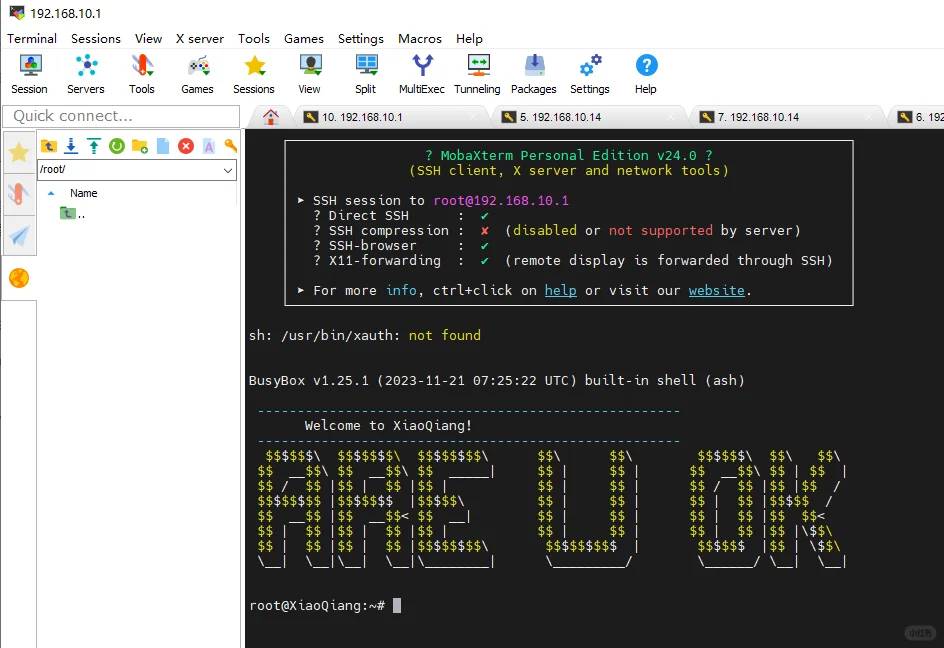944x648 pixels.
Task: Open the Packages toolbar icon
Action: pyautogui.click(x=534, y=74)
